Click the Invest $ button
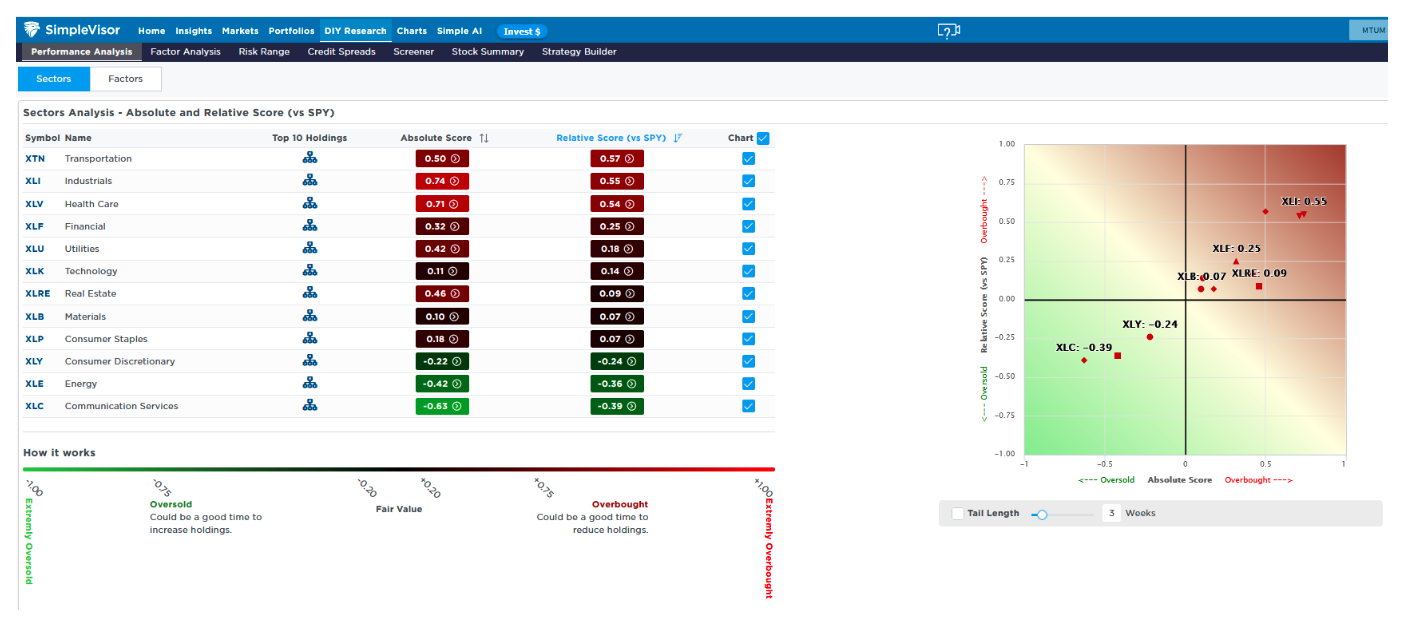This screenshot has height=625, width=1413. 522,31
